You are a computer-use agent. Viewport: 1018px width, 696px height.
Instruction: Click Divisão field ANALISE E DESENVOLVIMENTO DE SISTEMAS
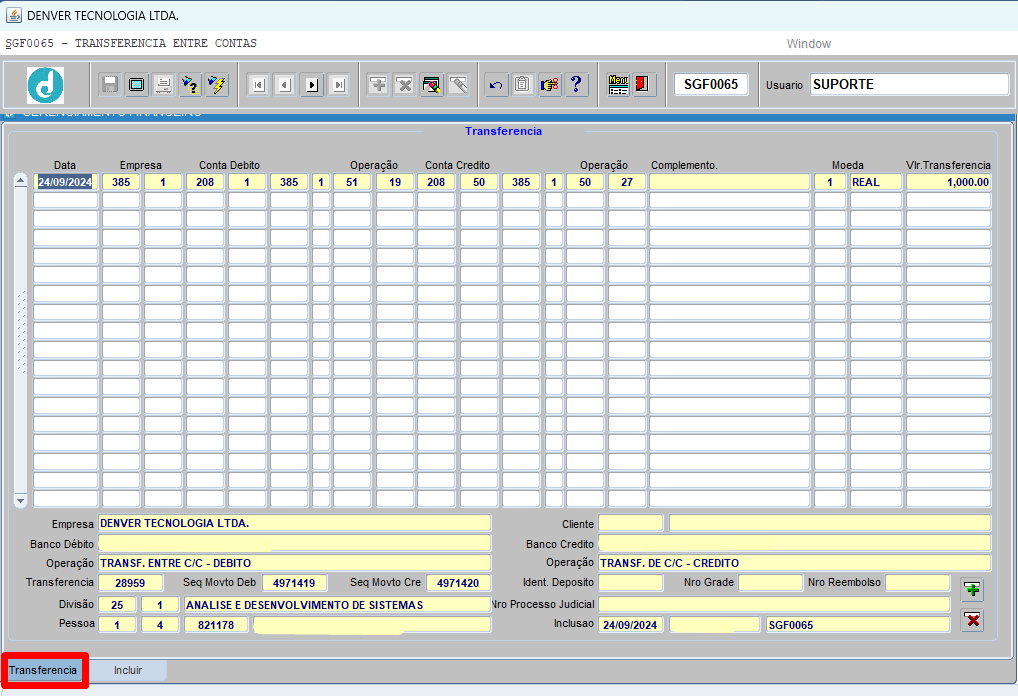(x=338, y=604)
